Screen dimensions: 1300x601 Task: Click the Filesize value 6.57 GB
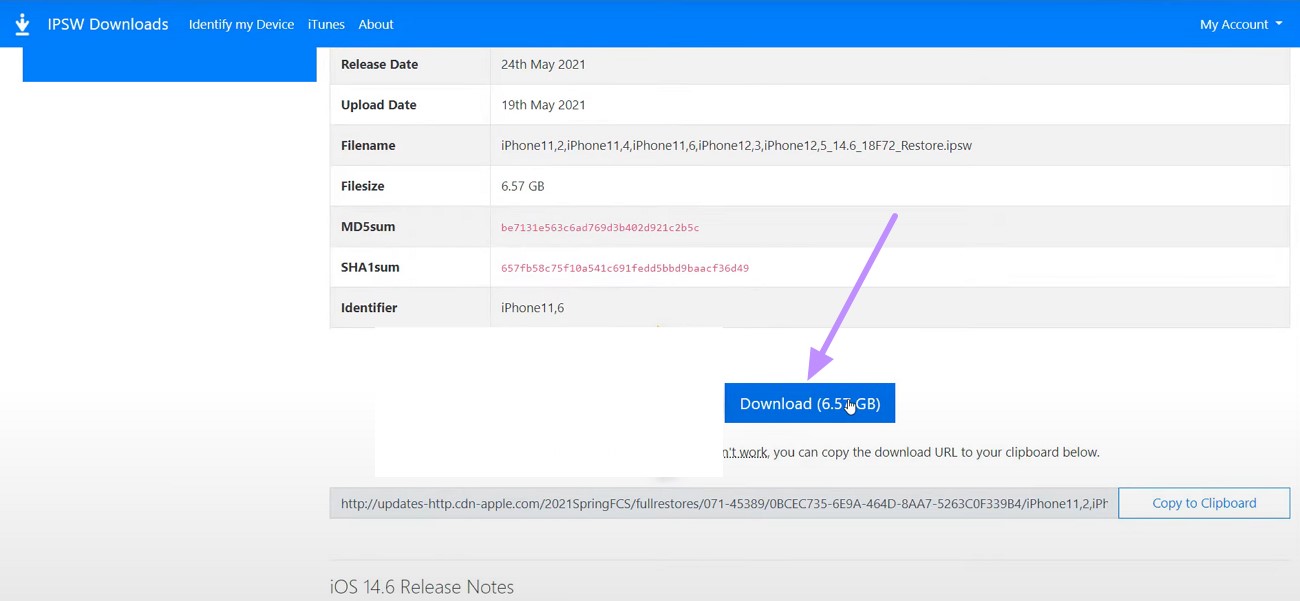[523, 186]
